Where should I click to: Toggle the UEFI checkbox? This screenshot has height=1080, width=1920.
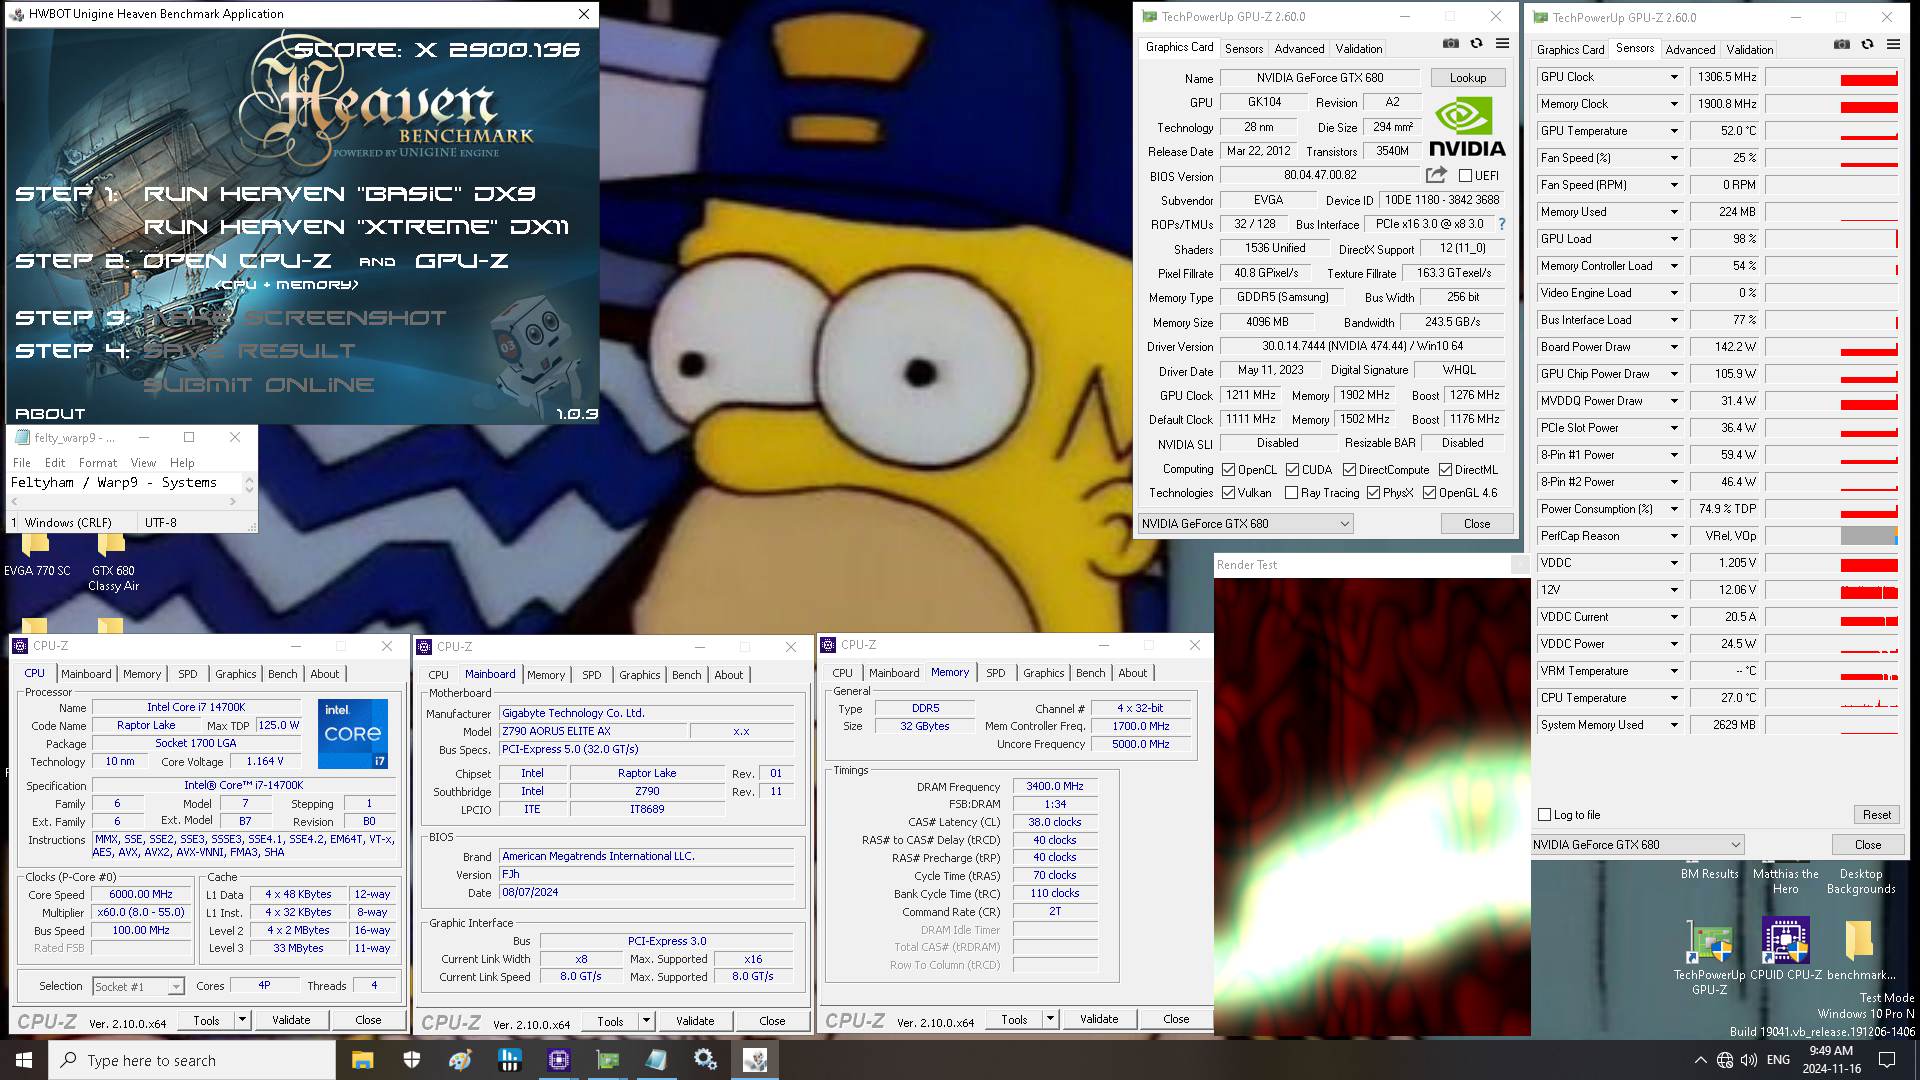[1465, 176]
